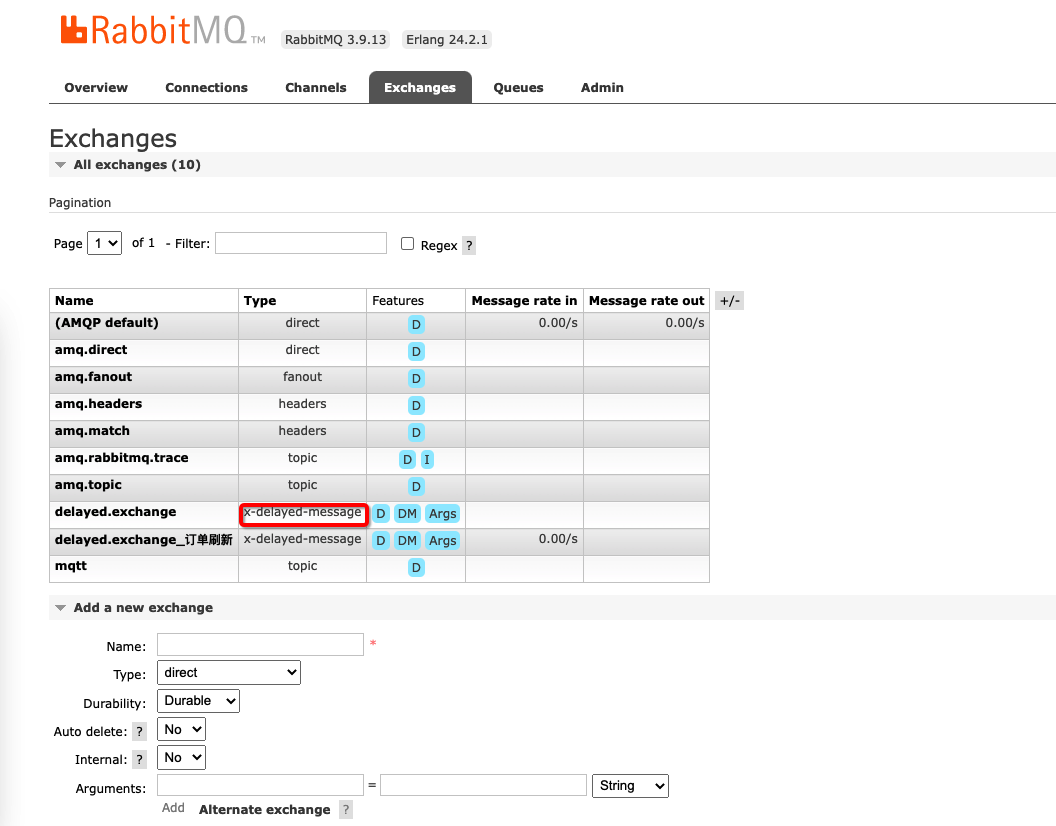
Task: Click the x-delayed-message type of delayed.exchange_订单刷新
Action: tap(302, 539)
